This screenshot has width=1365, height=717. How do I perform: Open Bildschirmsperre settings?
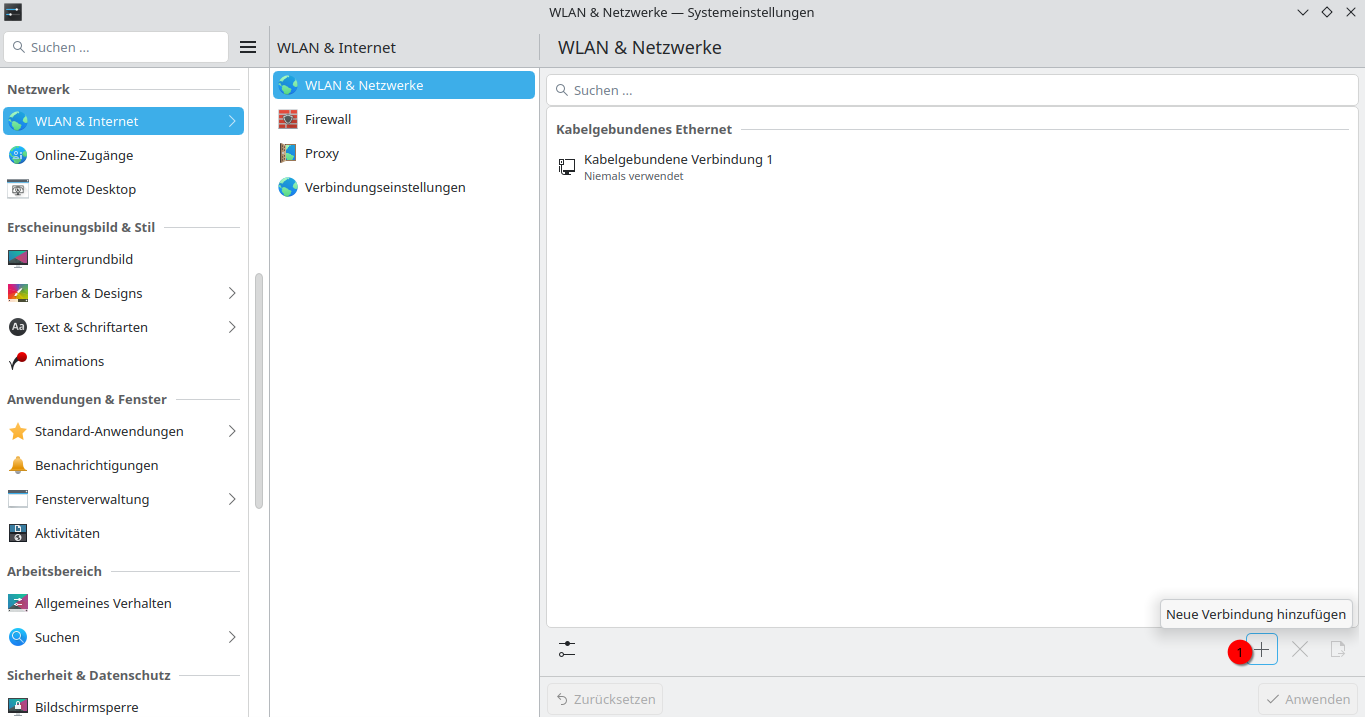(85, 707)
